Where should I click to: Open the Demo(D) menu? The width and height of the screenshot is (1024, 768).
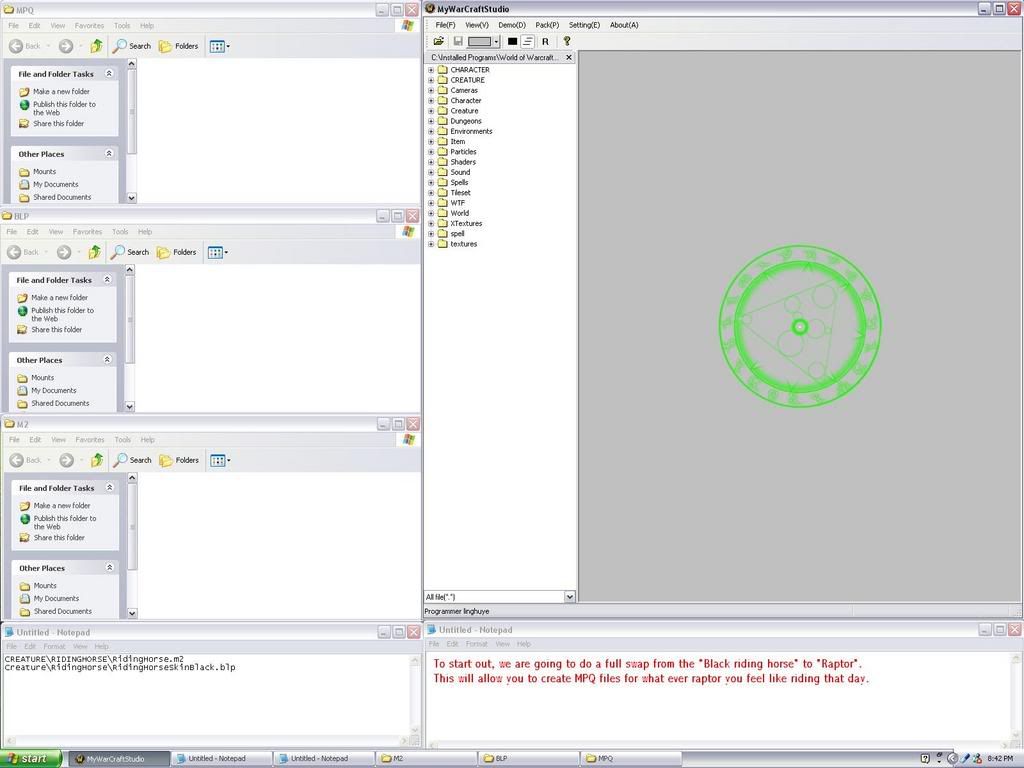tap(512, 25)
